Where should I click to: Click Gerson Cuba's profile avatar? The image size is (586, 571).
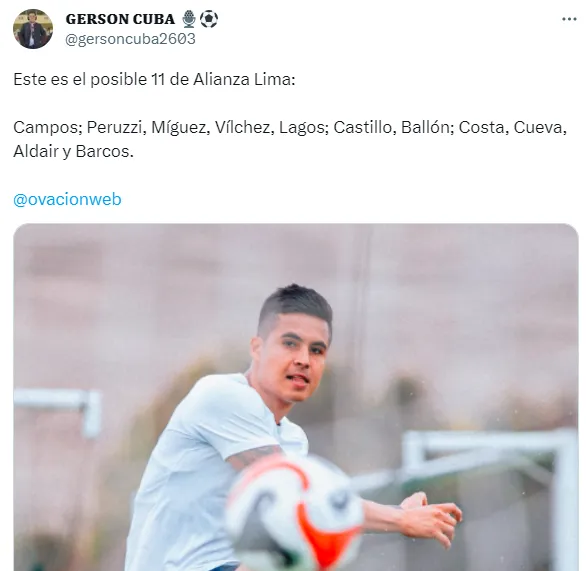(33, 29)
